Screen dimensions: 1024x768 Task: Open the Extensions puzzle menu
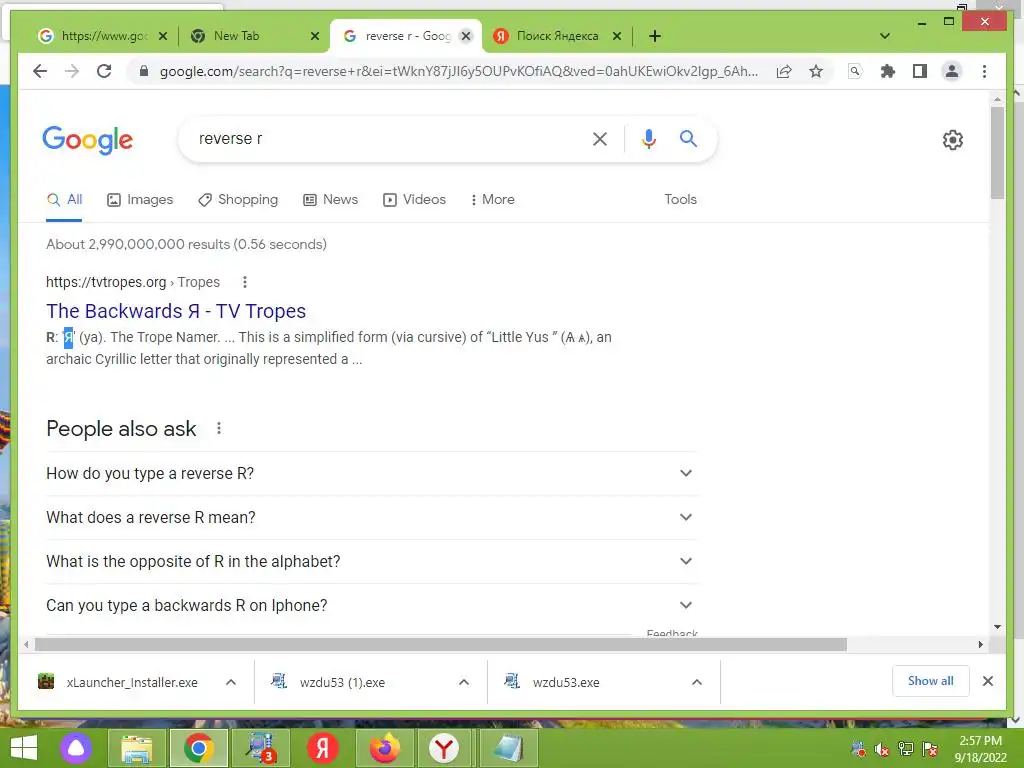click(x=888, y=71)
